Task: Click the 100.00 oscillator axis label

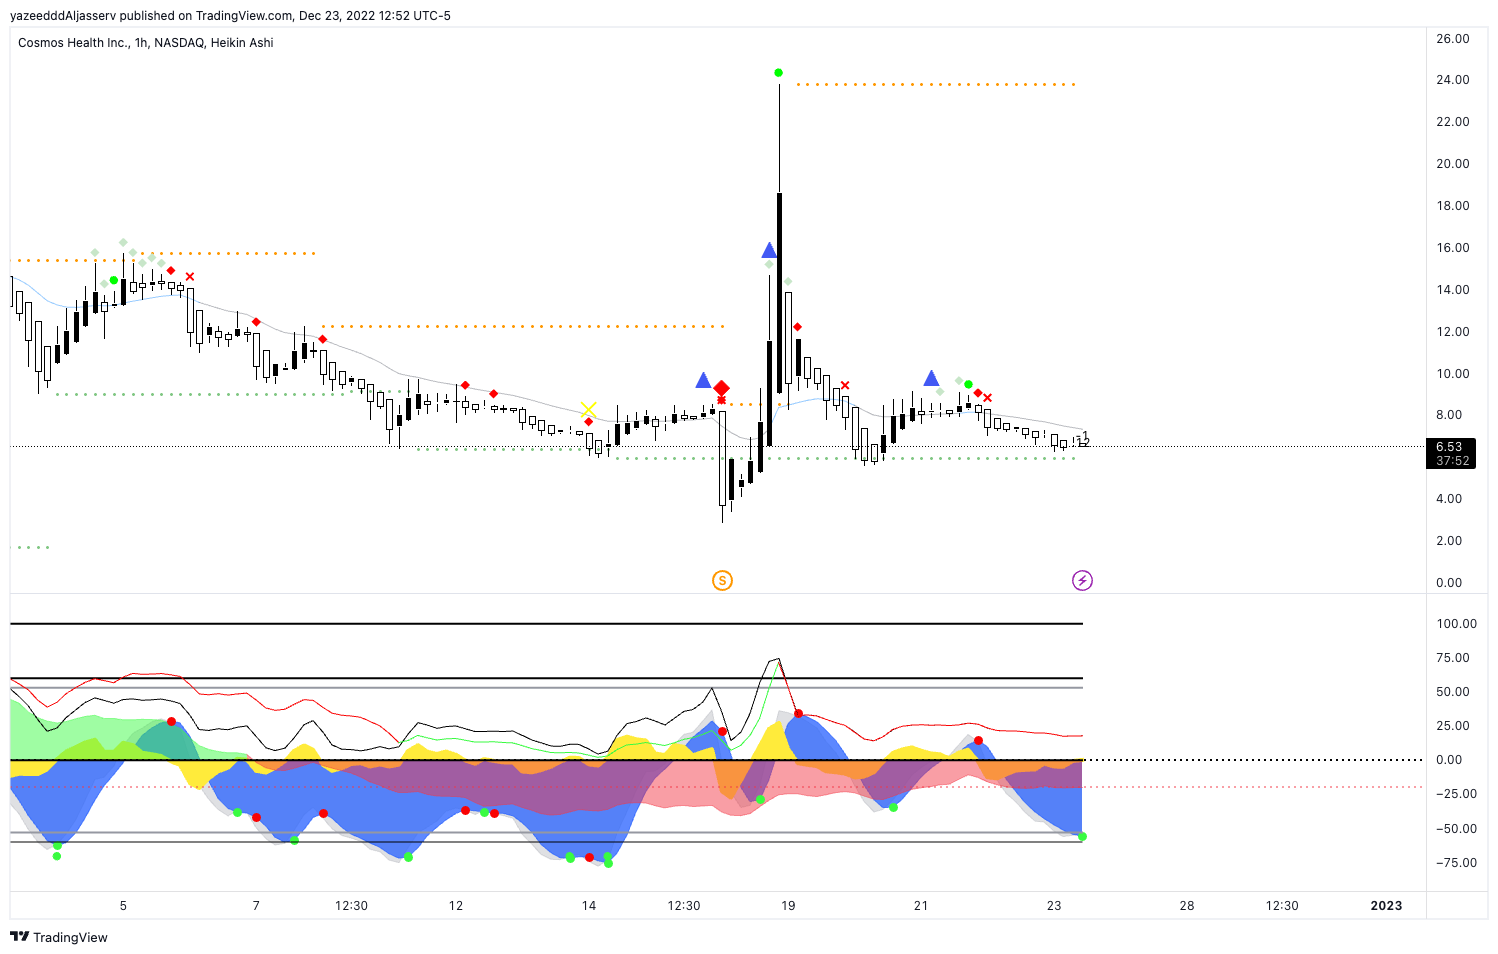Action: [1456, 624]
